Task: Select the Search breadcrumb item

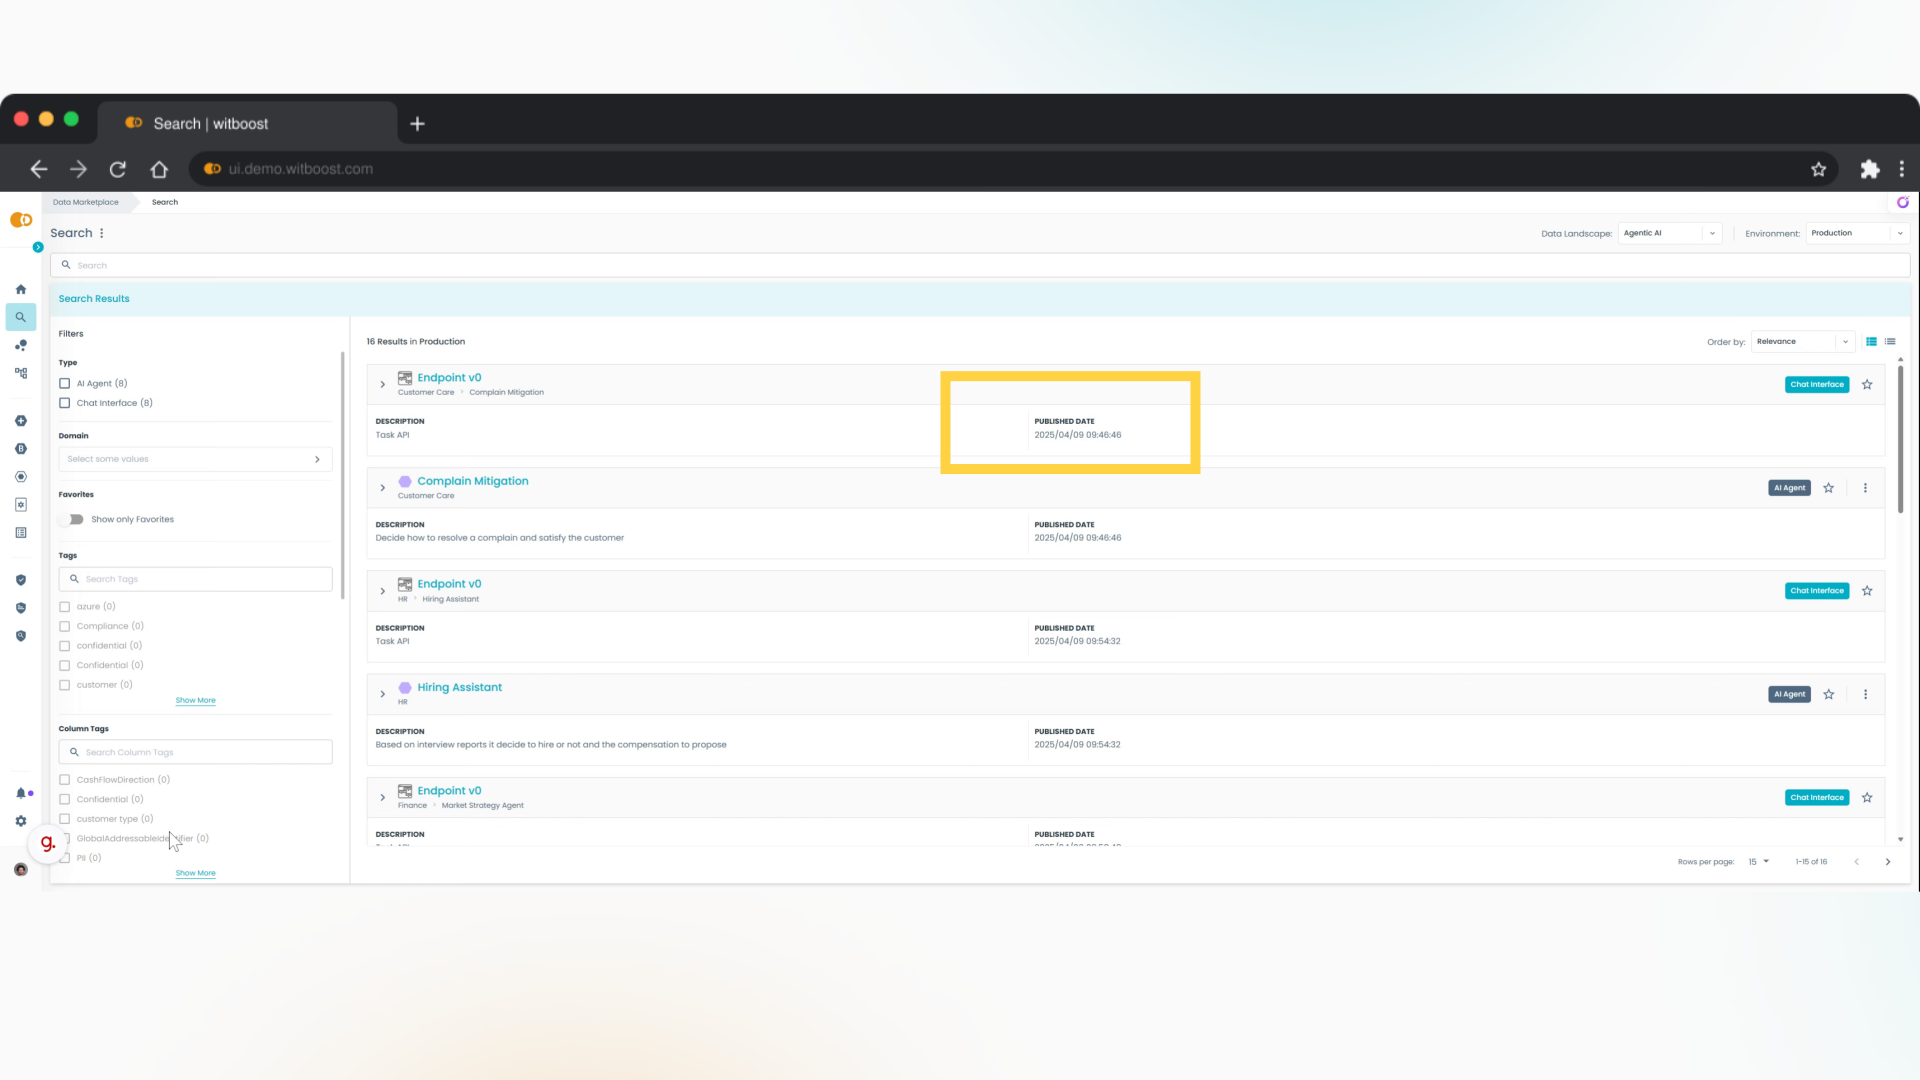Action: tap(165, 202)
